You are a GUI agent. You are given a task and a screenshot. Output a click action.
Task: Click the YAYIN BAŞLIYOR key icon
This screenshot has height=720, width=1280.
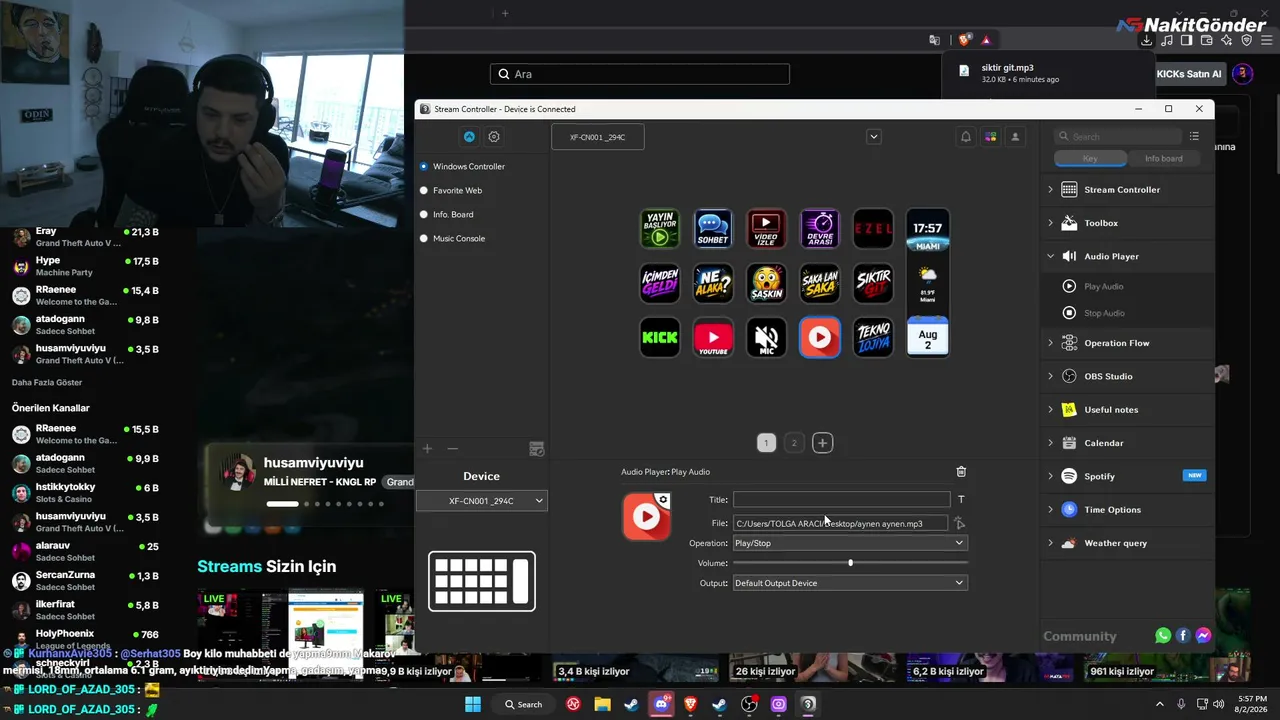660,228
